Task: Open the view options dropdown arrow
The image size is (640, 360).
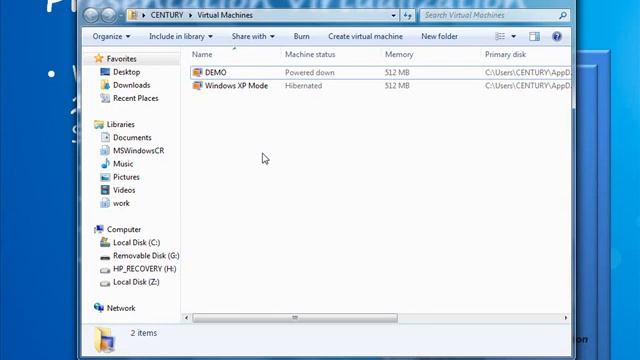Action: point(513,36)
